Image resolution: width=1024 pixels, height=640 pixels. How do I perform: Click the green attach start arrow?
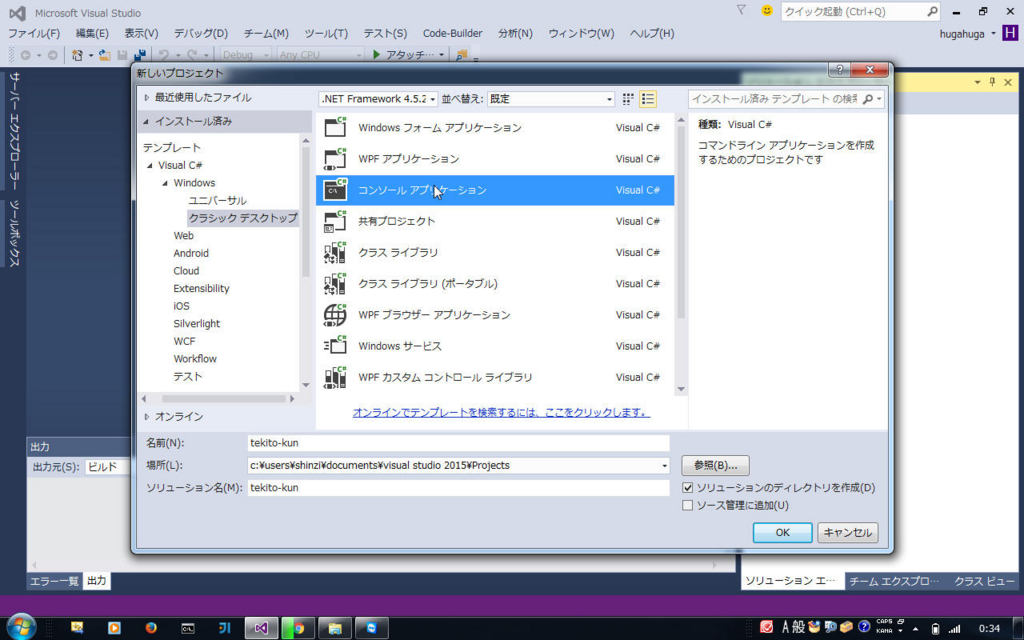click(x=376, y=55)
